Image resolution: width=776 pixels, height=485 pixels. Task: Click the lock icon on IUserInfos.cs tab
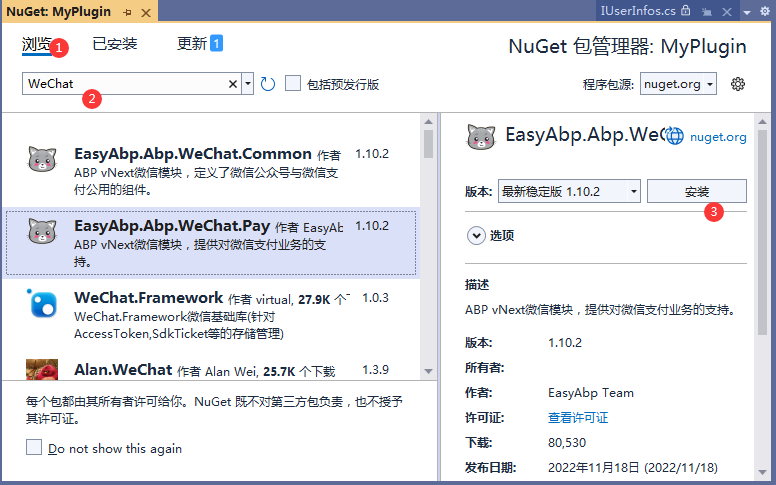coord(685,10)
